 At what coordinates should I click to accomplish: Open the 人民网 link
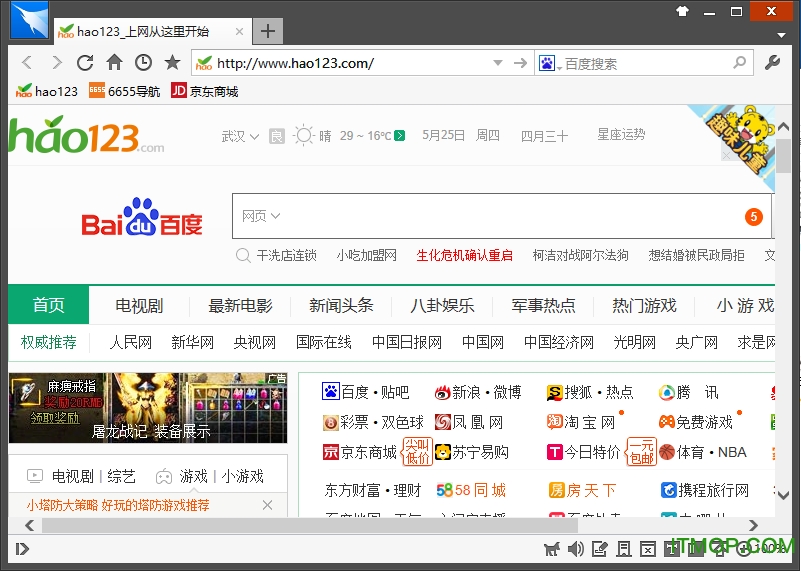(x=131, y=342)
